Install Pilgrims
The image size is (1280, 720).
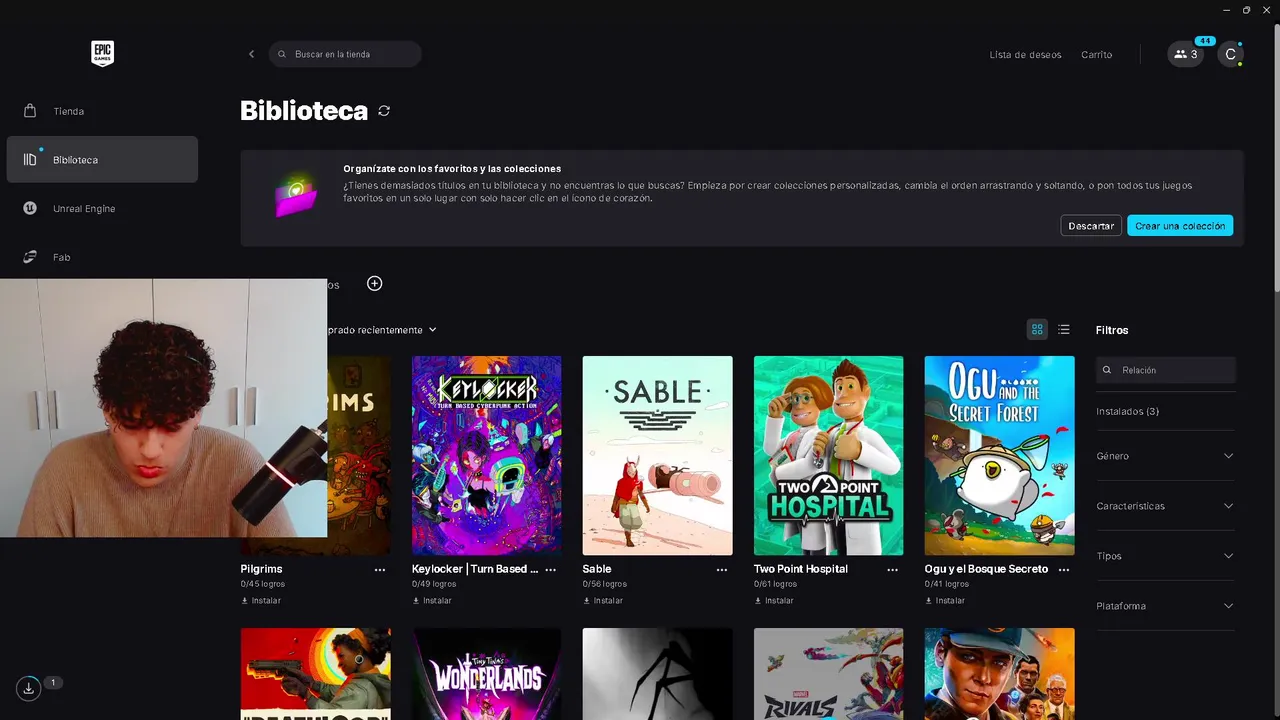pyautogui.click(x=261, y=601)
